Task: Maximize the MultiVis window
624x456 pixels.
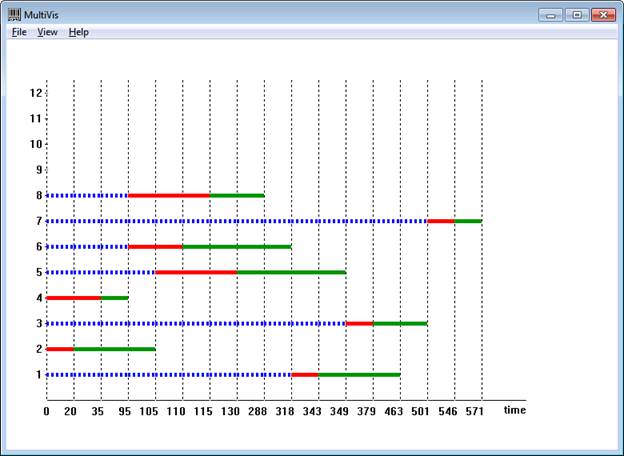Action: click(x=577, y=15)
